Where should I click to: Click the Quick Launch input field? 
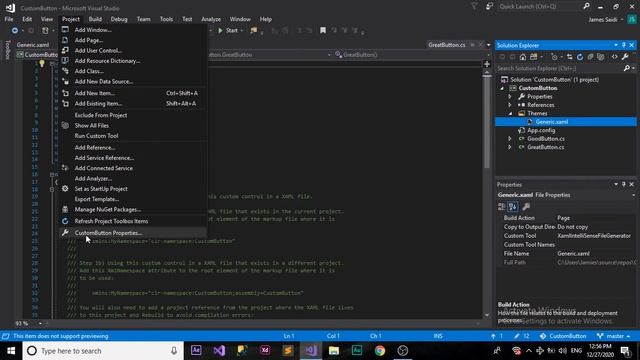pyautogui.click(x=539, y=7)
